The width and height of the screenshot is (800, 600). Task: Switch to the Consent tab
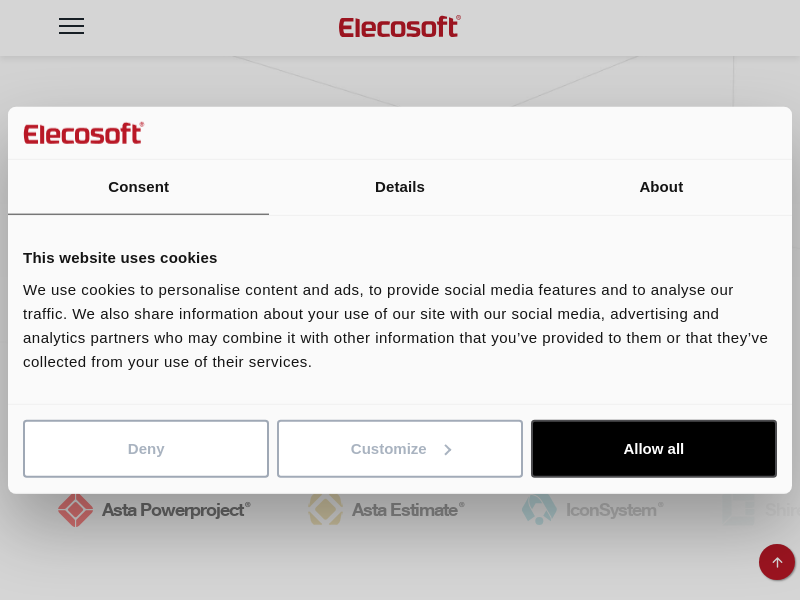coord(138,187)
